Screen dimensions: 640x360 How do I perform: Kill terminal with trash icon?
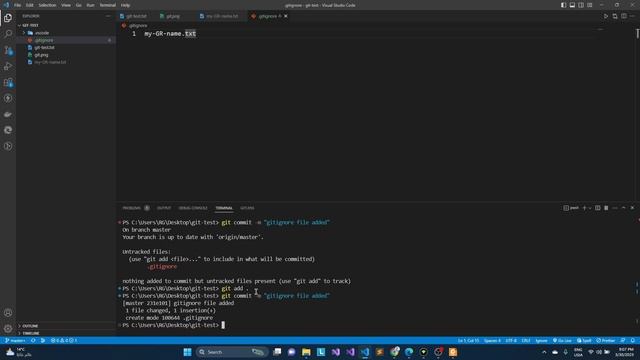point(606,208)
